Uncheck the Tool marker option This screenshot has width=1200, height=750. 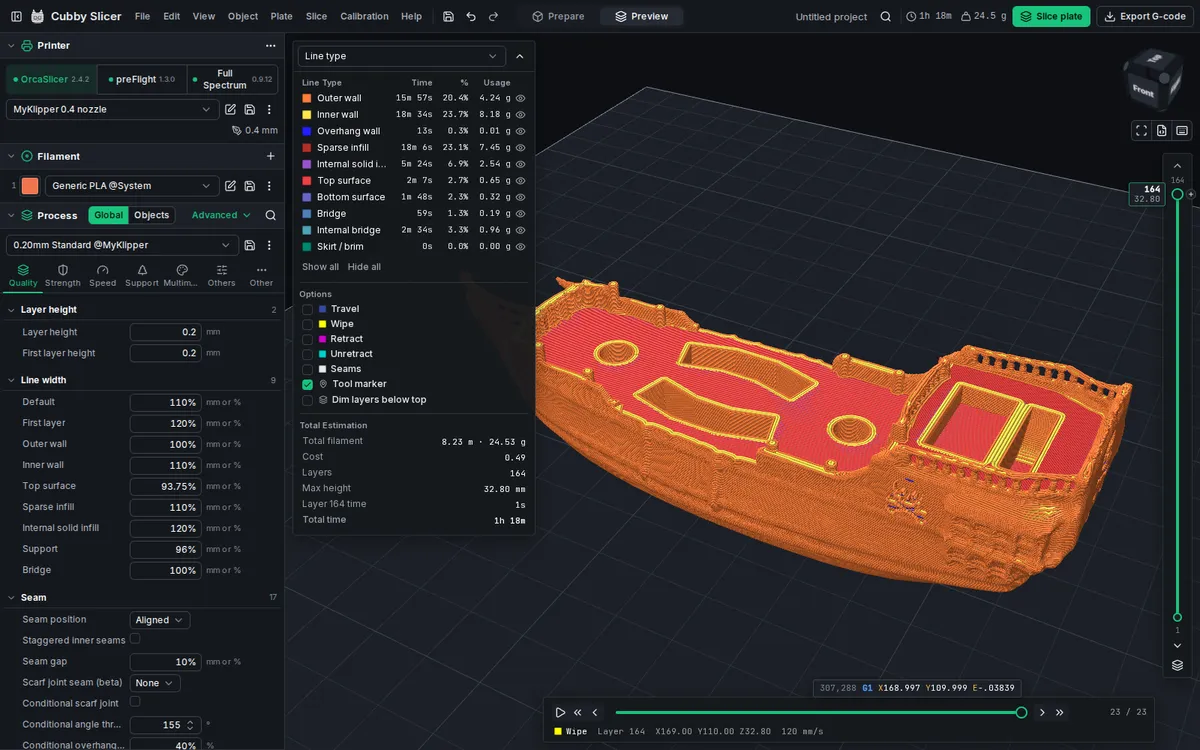click(308, 384)
